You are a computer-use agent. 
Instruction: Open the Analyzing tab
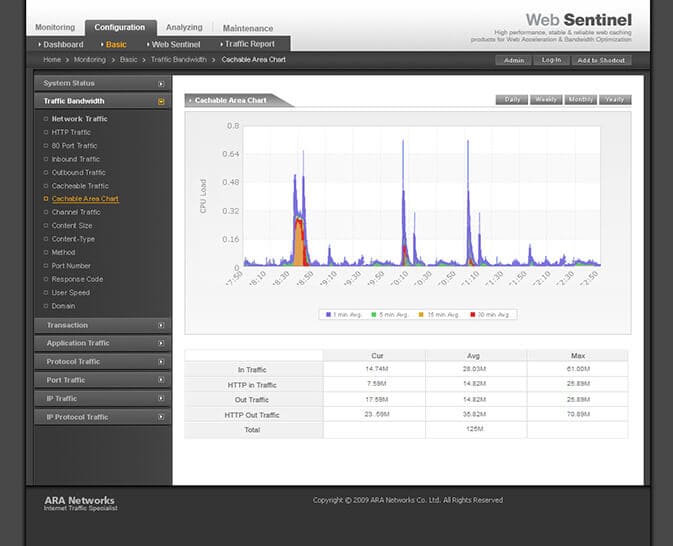click(184, 27)
